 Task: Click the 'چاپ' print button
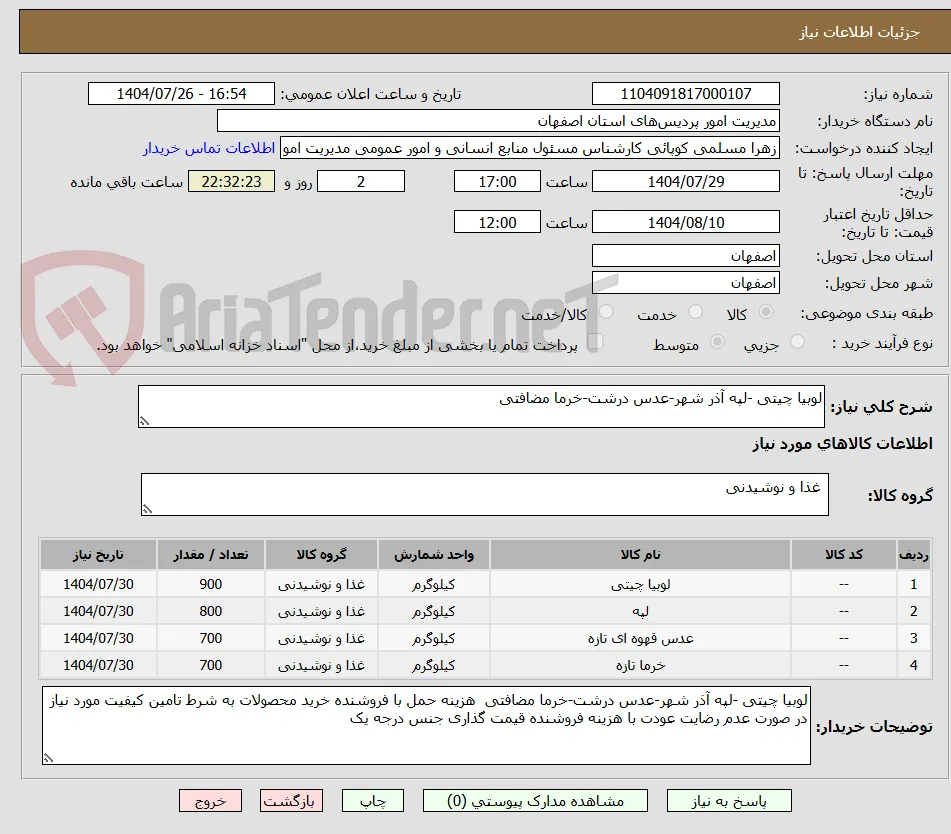(x=372, y=801)
